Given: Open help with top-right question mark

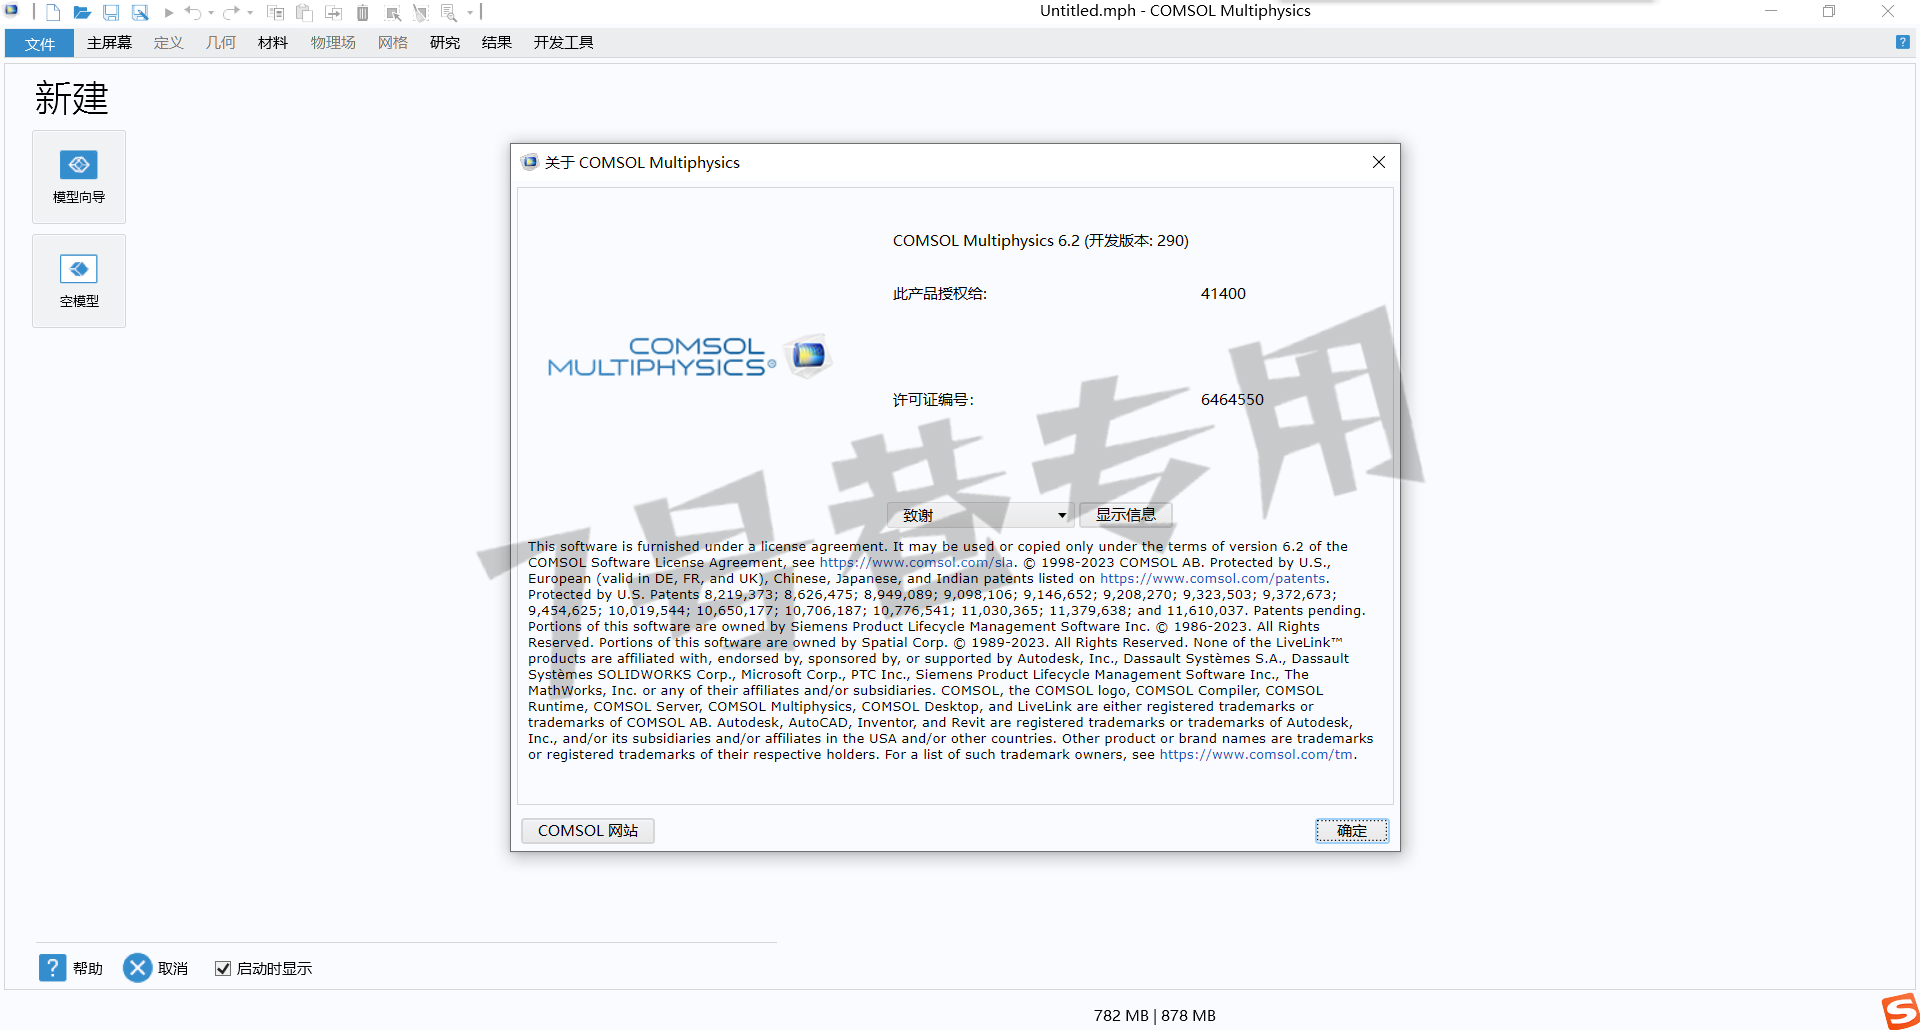Looking at the screenshot, I should click(x=1902, y=42).
